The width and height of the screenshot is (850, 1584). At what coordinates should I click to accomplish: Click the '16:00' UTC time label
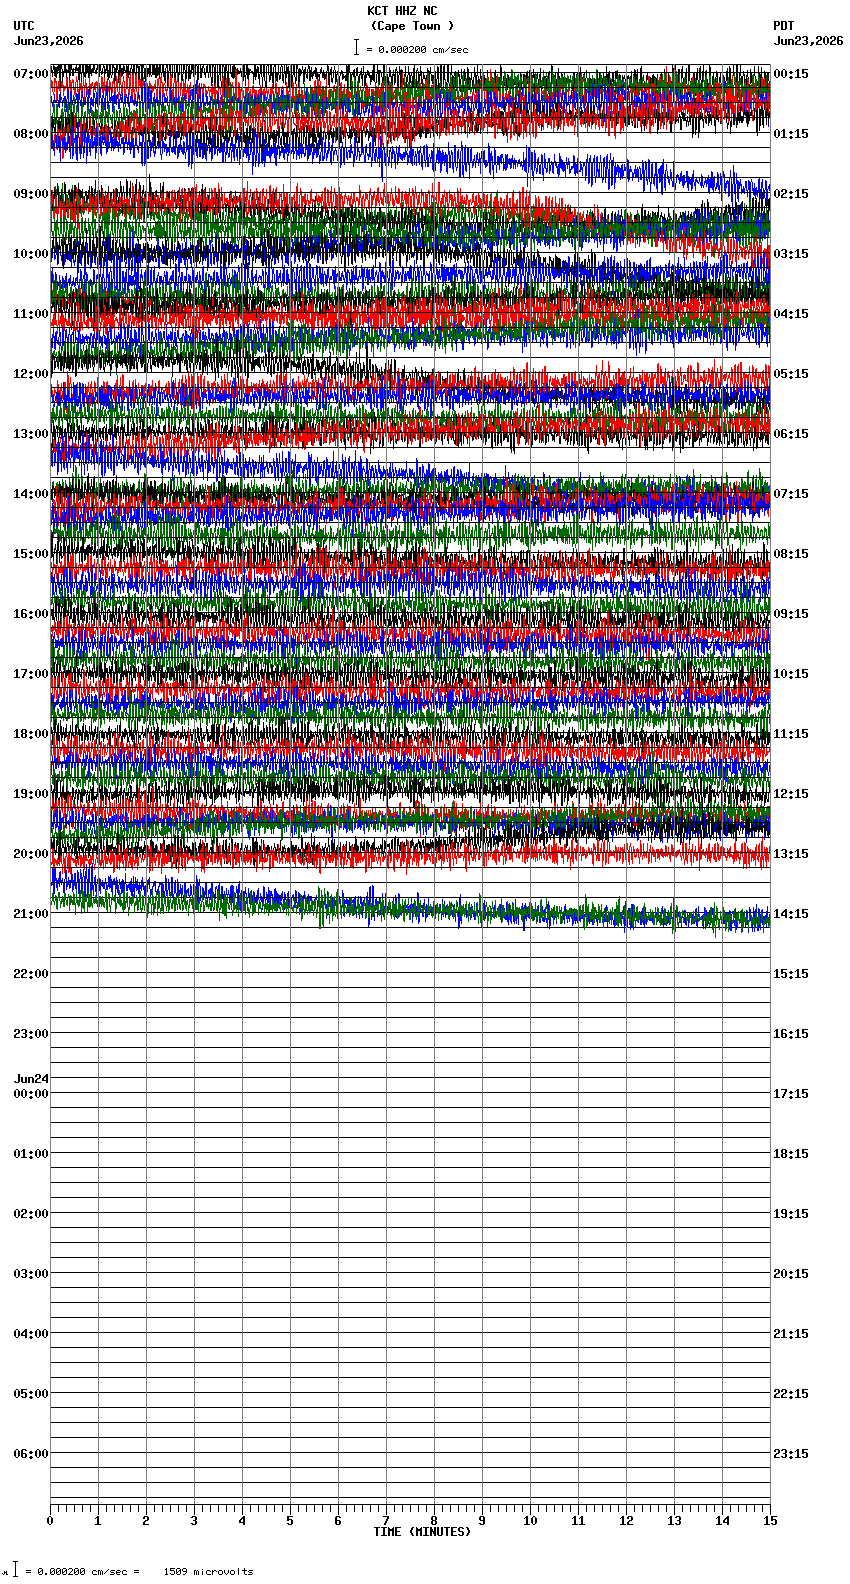(x=30, y=614)
